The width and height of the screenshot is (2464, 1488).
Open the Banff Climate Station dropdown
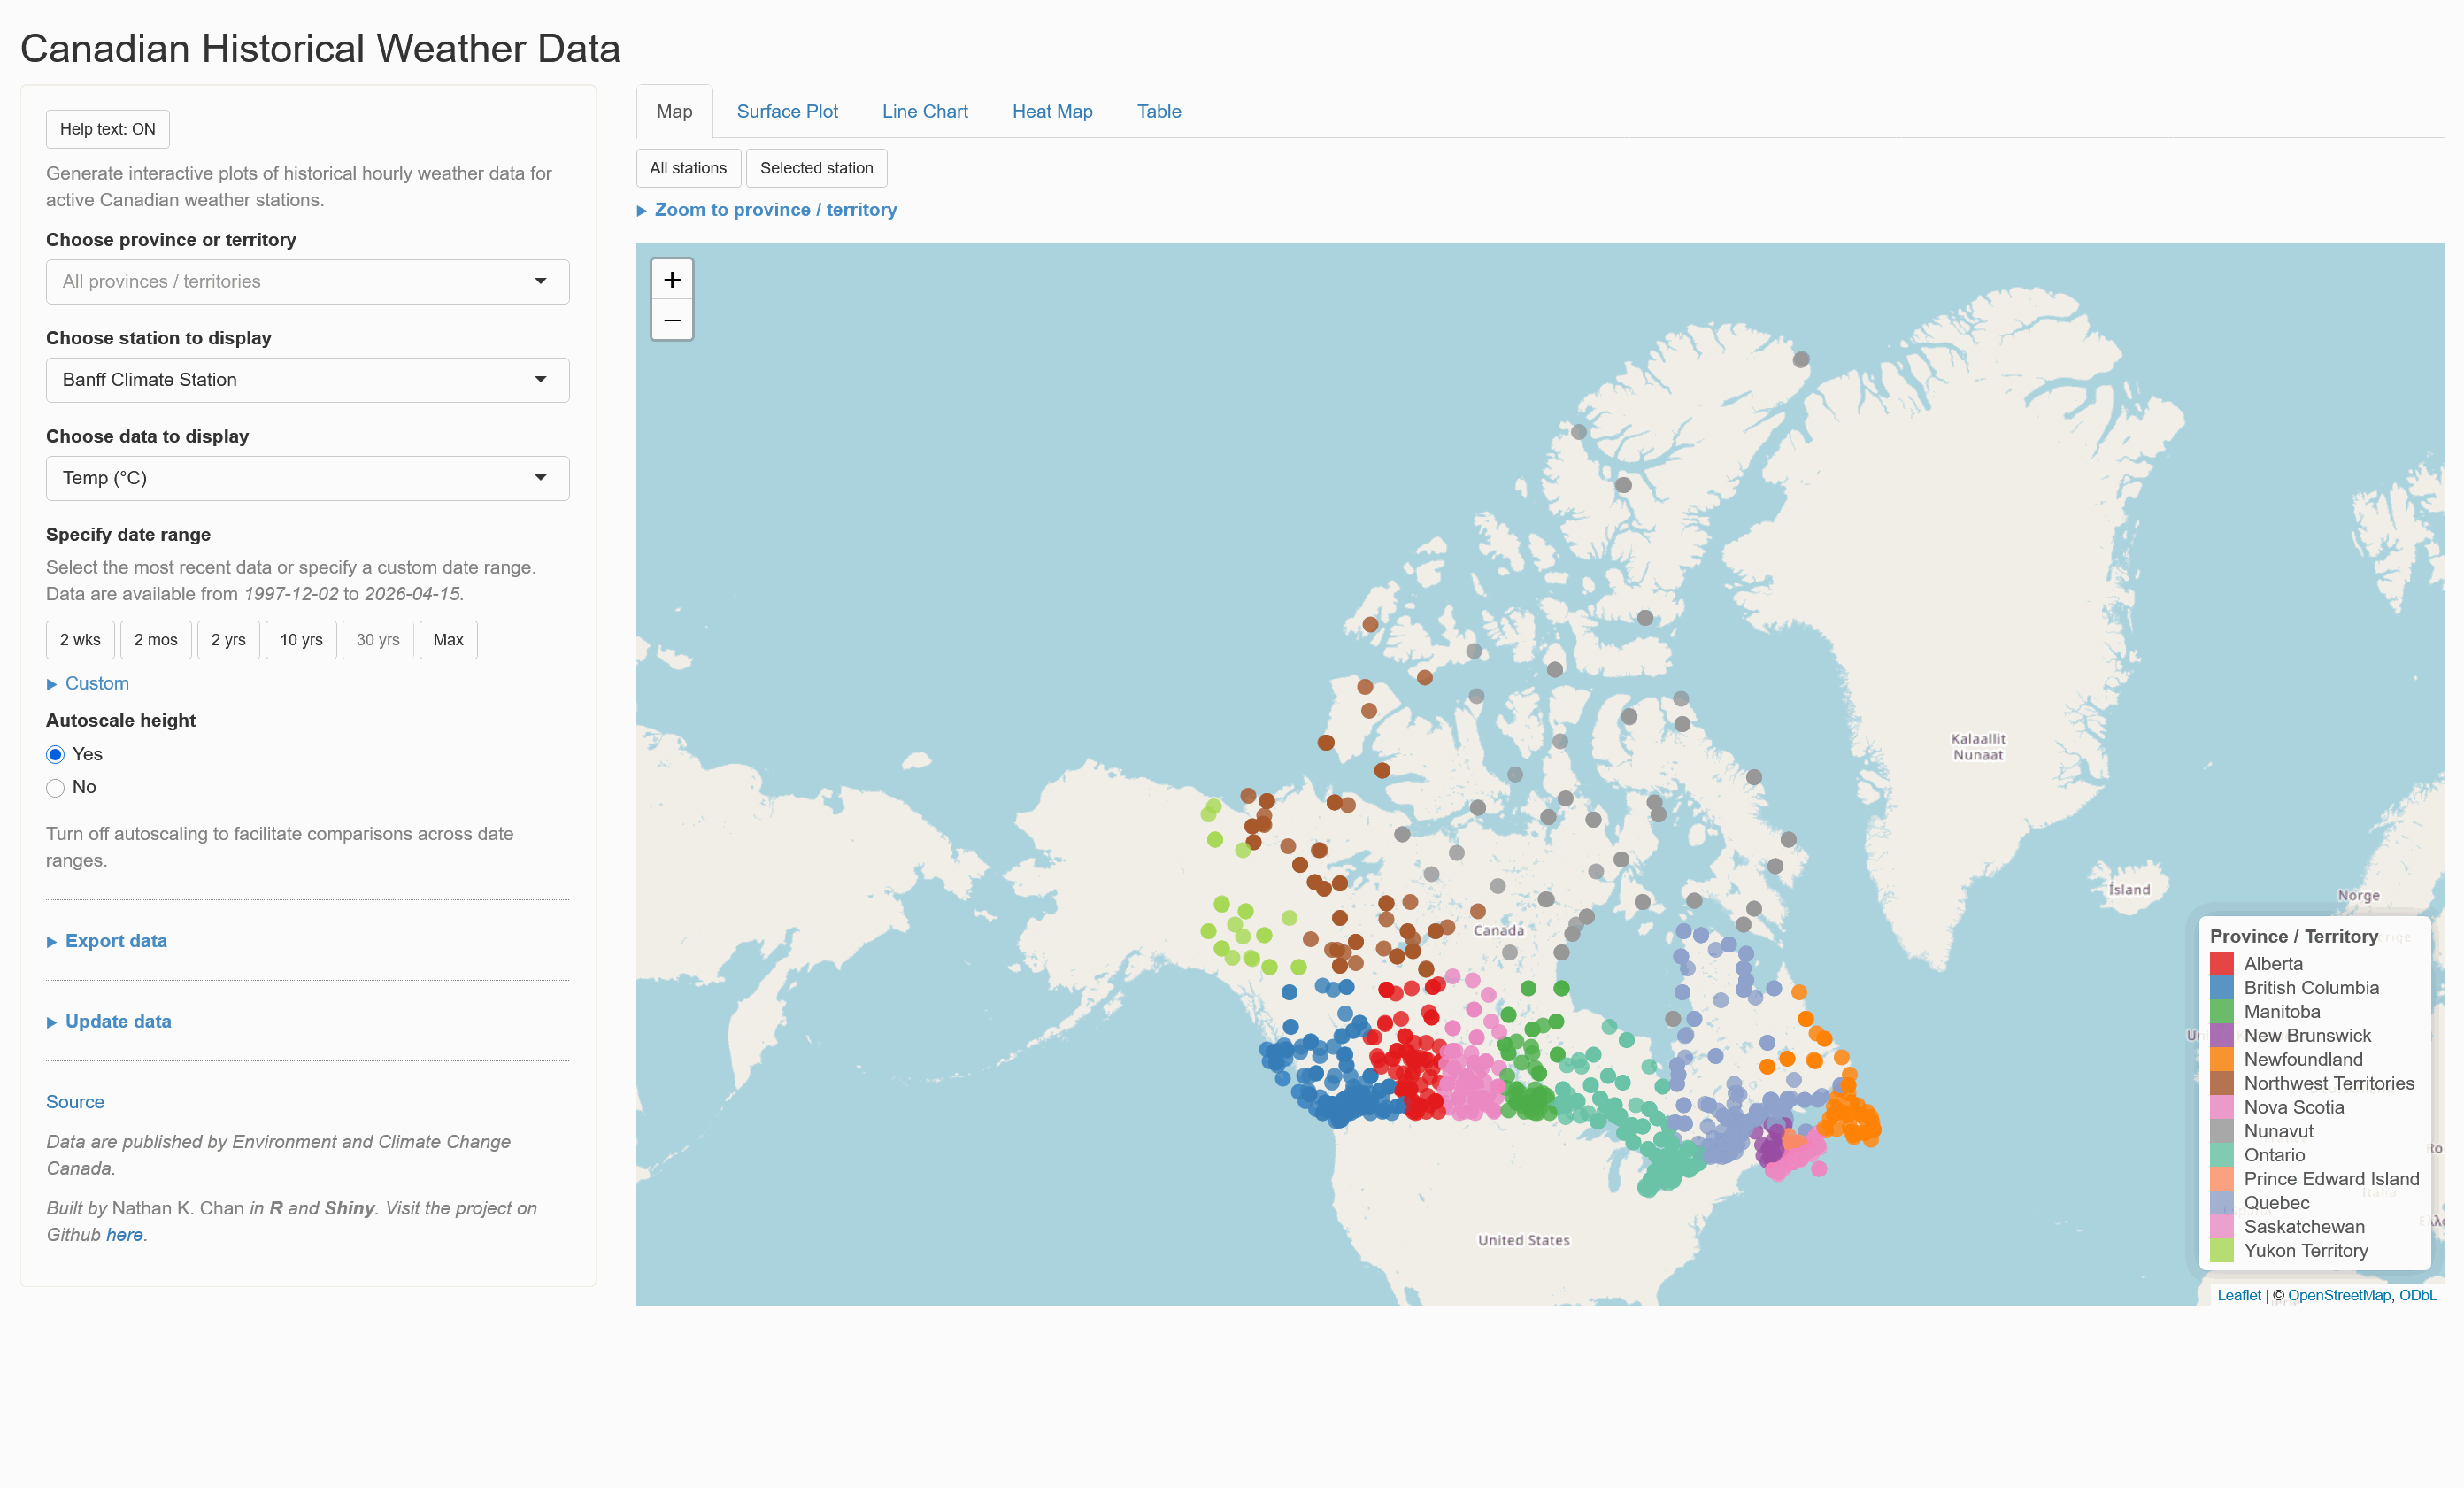308,380
